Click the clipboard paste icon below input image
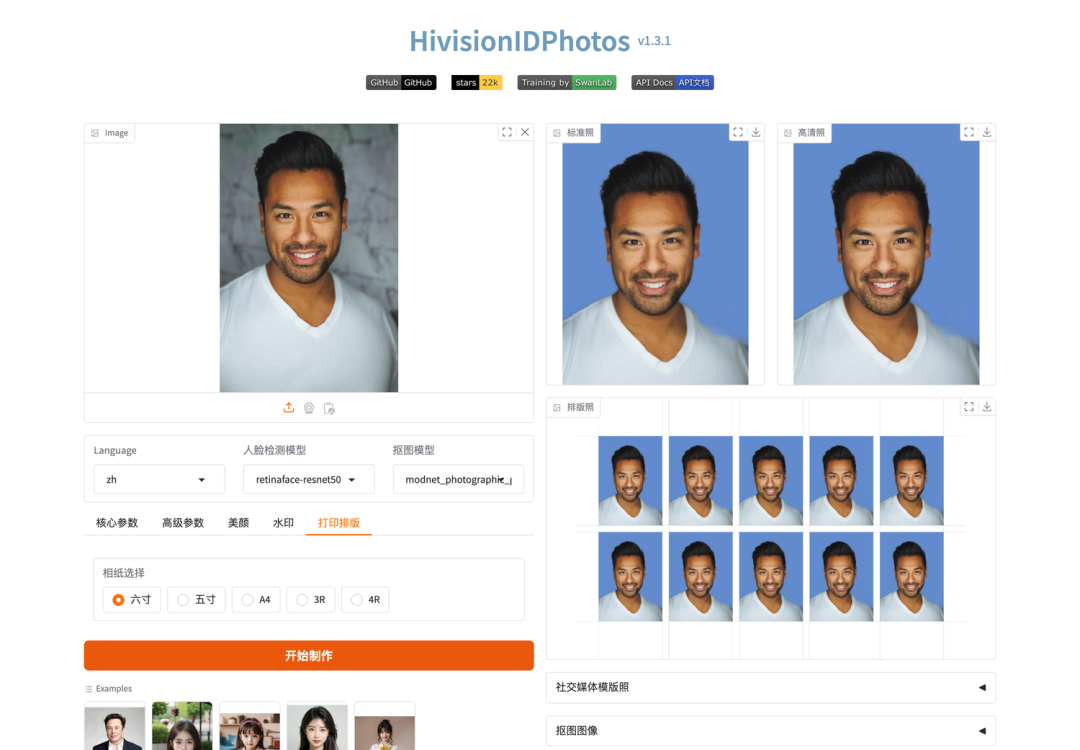1080x750 pixels. point(329,408)
